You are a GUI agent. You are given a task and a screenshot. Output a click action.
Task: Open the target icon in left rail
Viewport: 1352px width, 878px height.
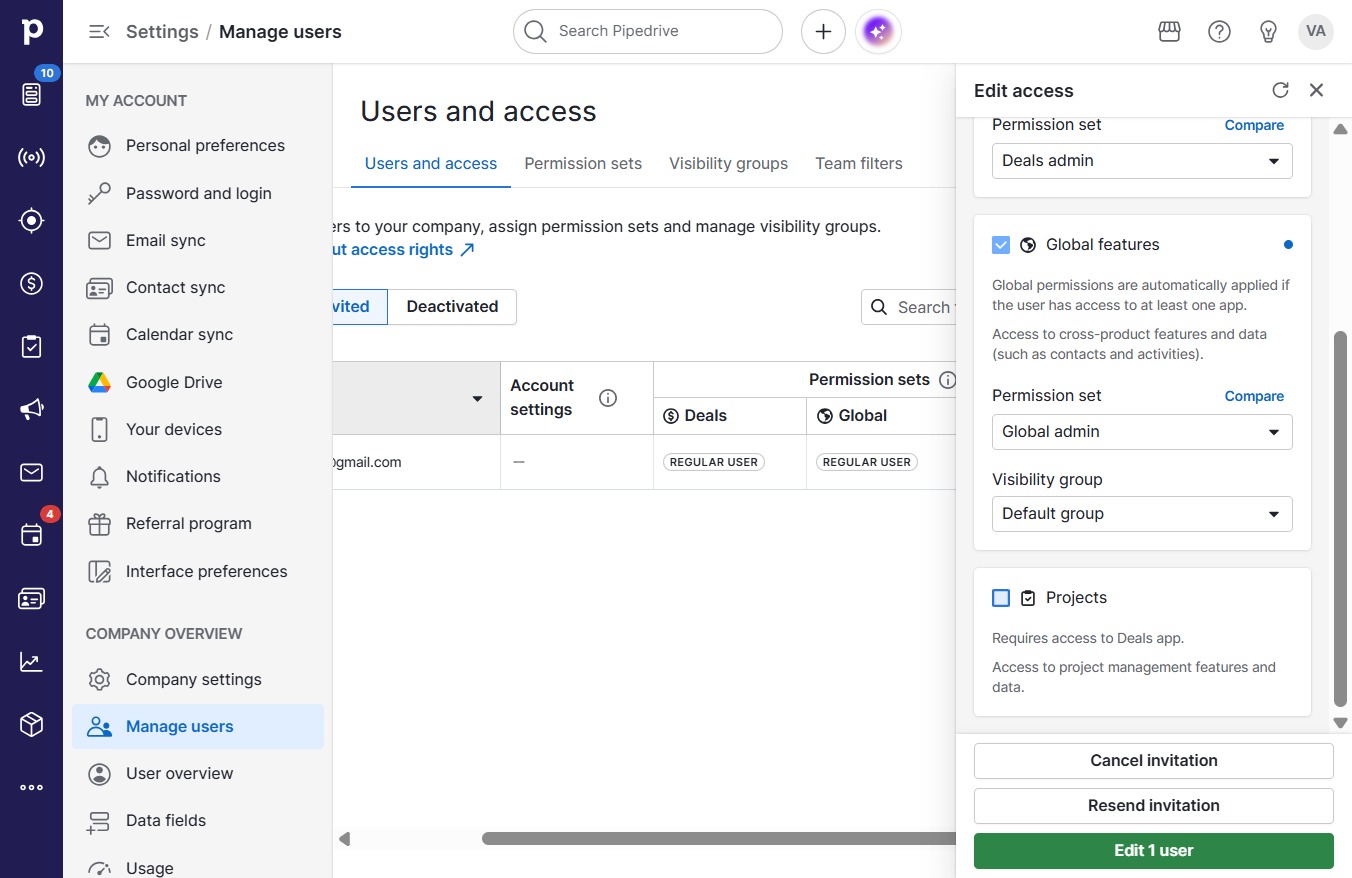[31, 221]
